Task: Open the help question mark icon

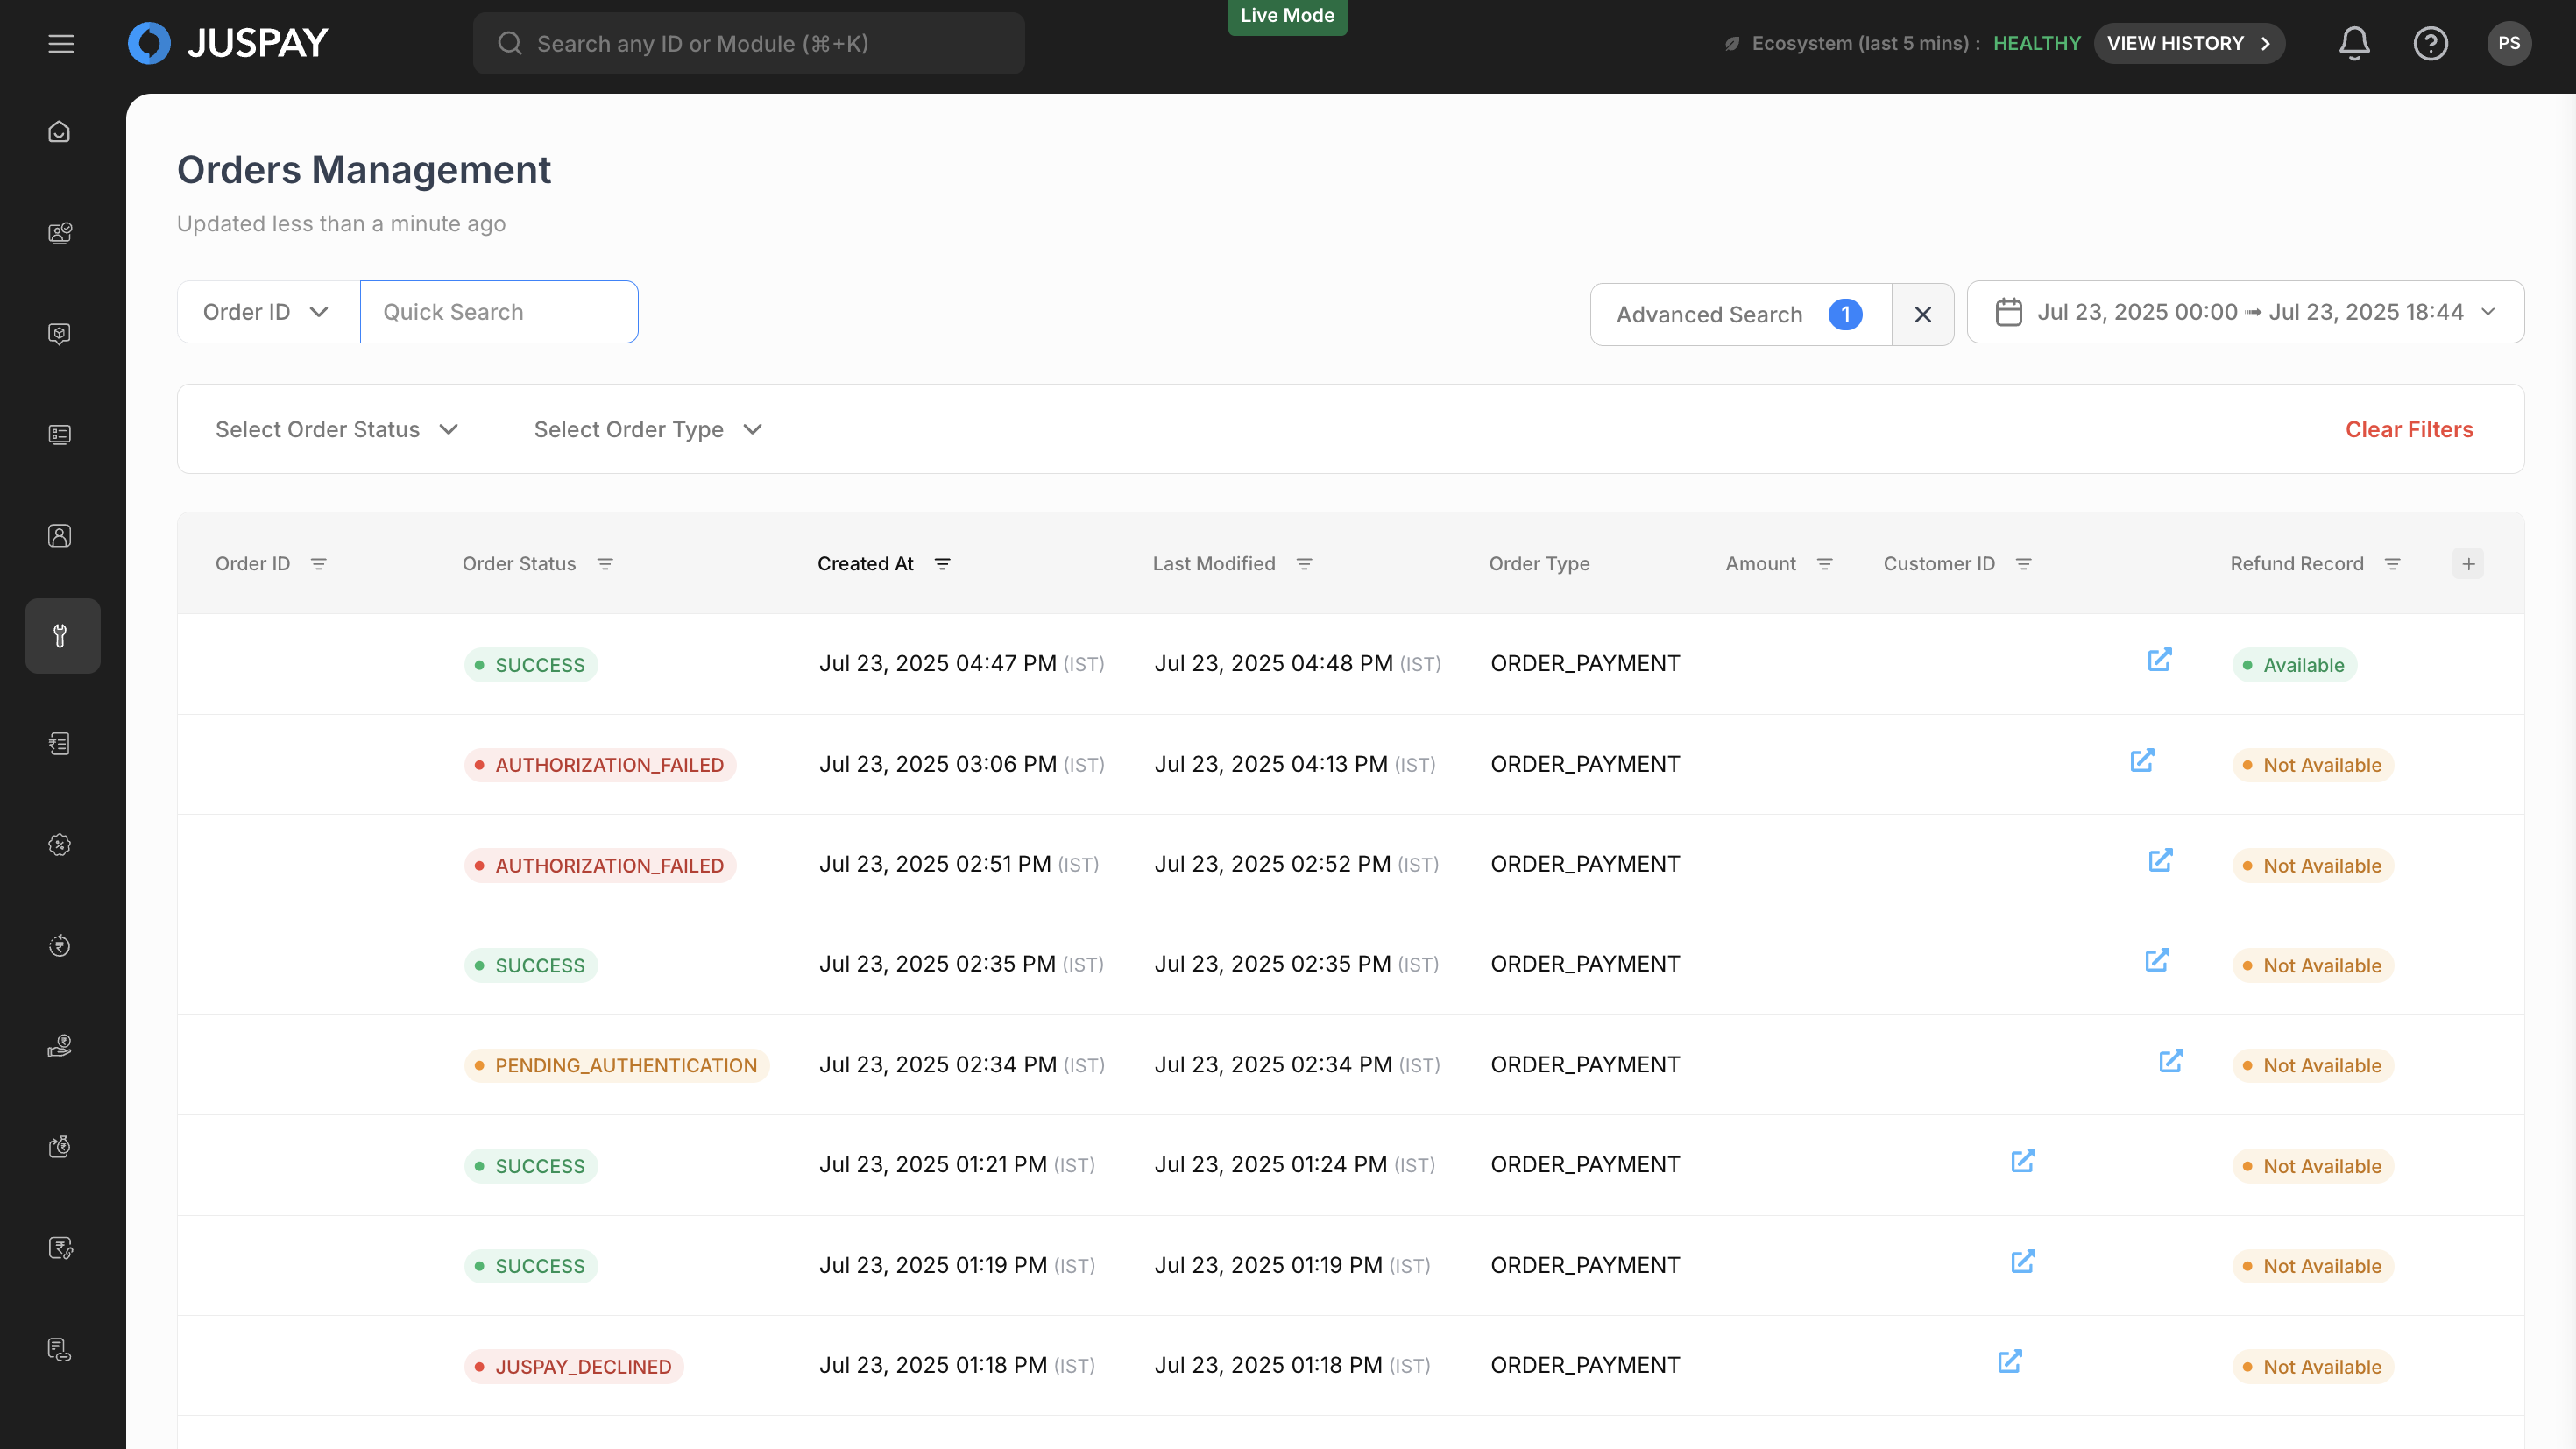Action: tap(2430, 43)
